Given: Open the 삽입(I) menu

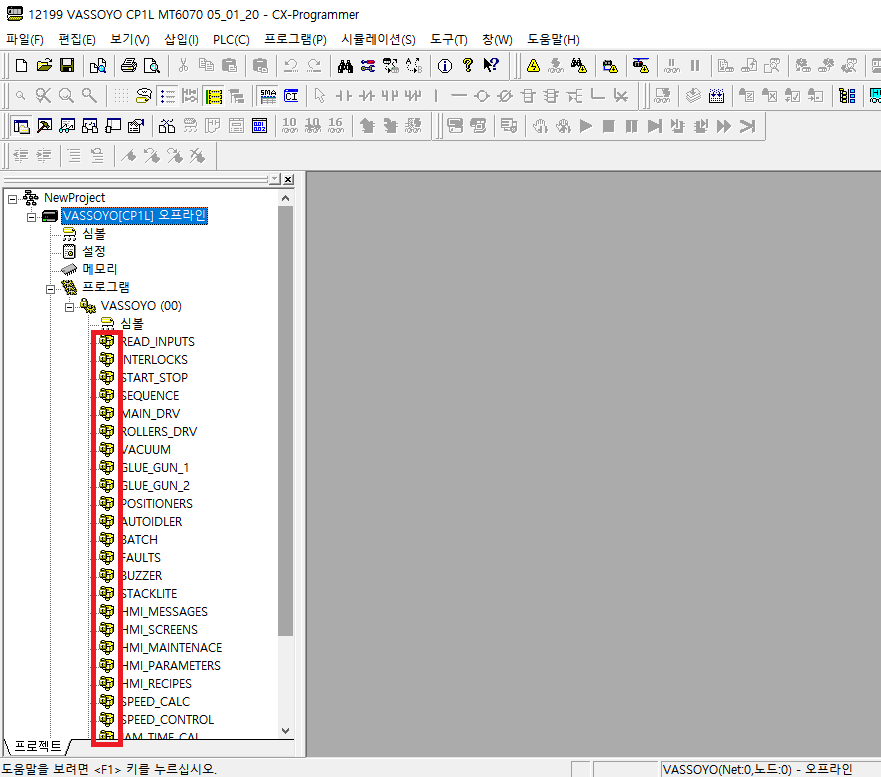Looking at the screenshot, I should (x=181, y=39).
